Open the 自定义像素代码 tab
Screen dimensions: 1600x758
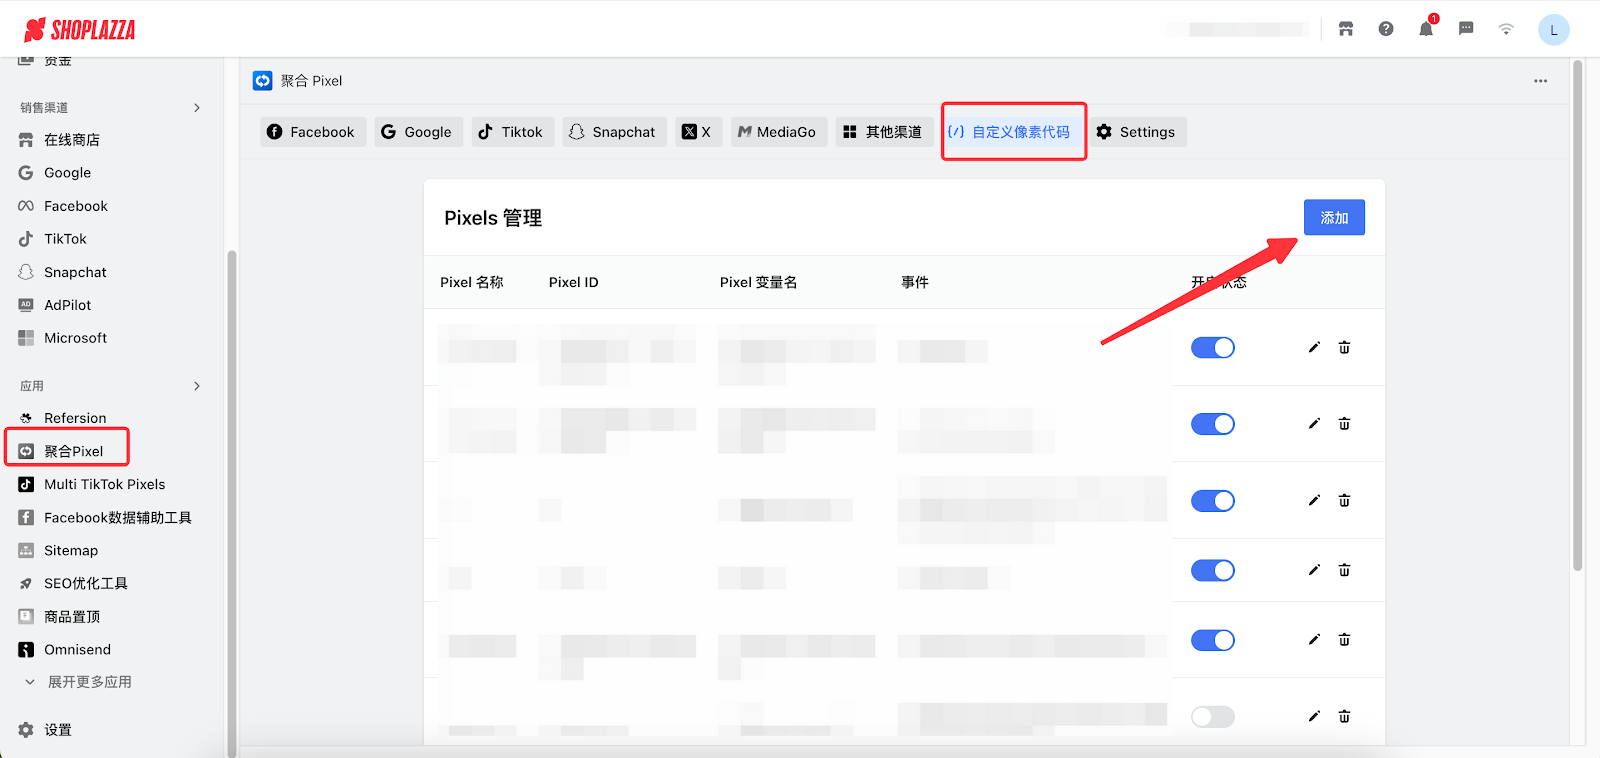(x=1012, y=132)
